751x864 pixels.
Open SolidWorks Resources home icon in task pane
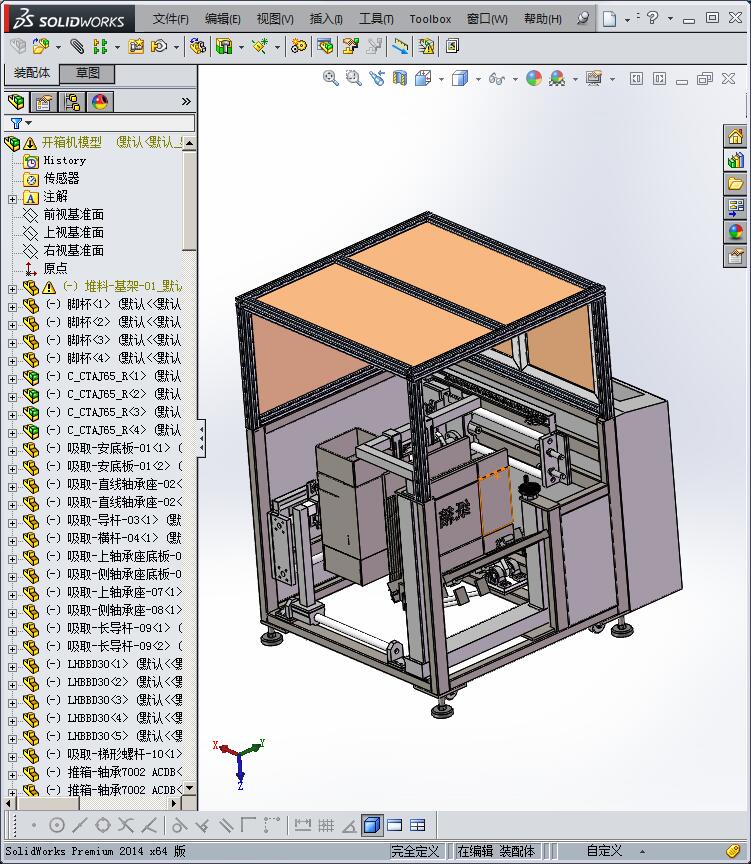point(736,136)
